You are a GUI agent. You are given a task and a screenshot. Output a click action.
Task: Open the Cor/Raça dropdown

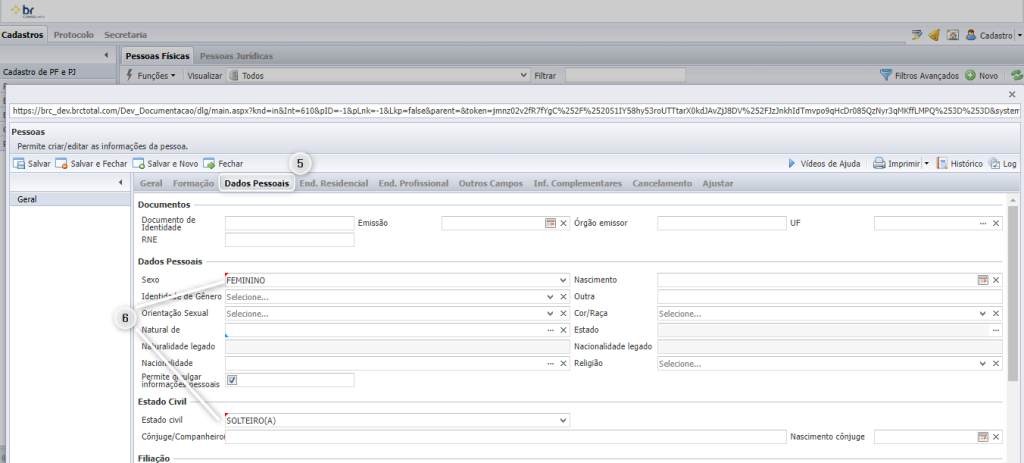[x=983, y=314]
